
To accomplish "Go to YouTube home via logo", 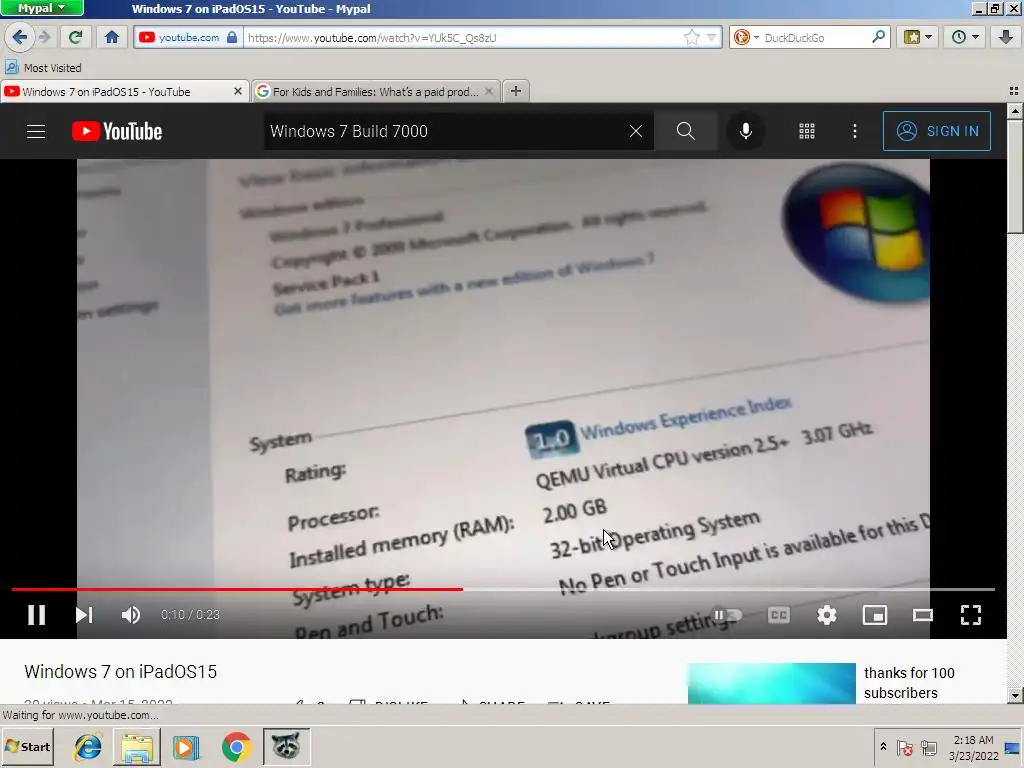I will point(117,131).
